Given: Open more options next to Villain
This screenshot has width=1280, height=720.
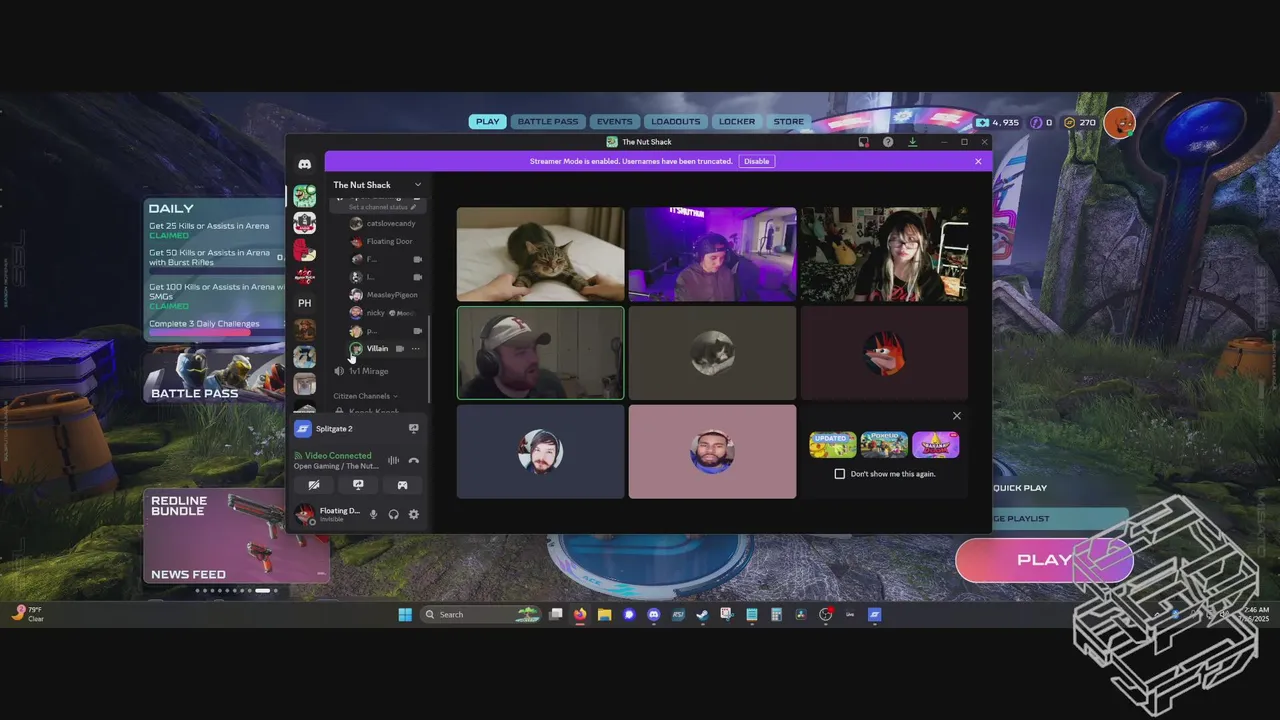Looking at the screenshot, I should tap(416, 349).
